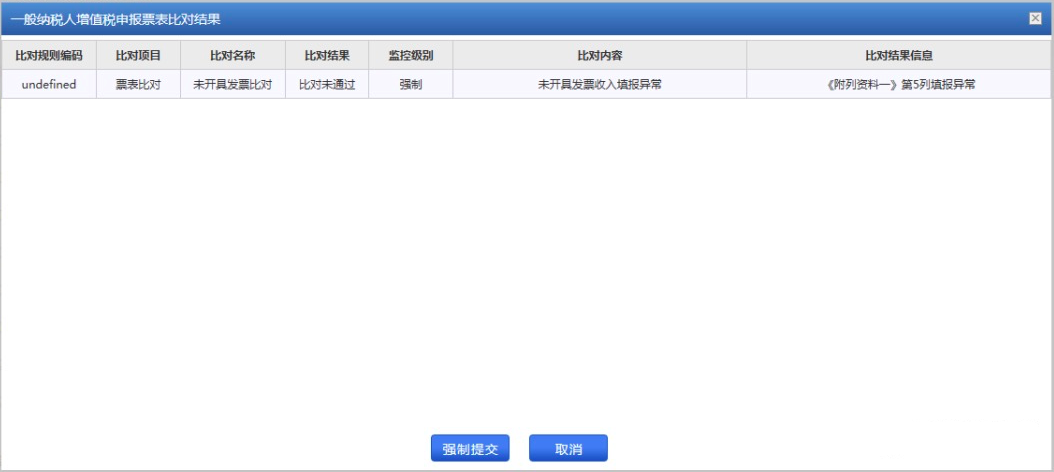The width and height of the screenshot is (1054, 472).
Task: Click the 票表比对 cell
Action: (138, 85)
